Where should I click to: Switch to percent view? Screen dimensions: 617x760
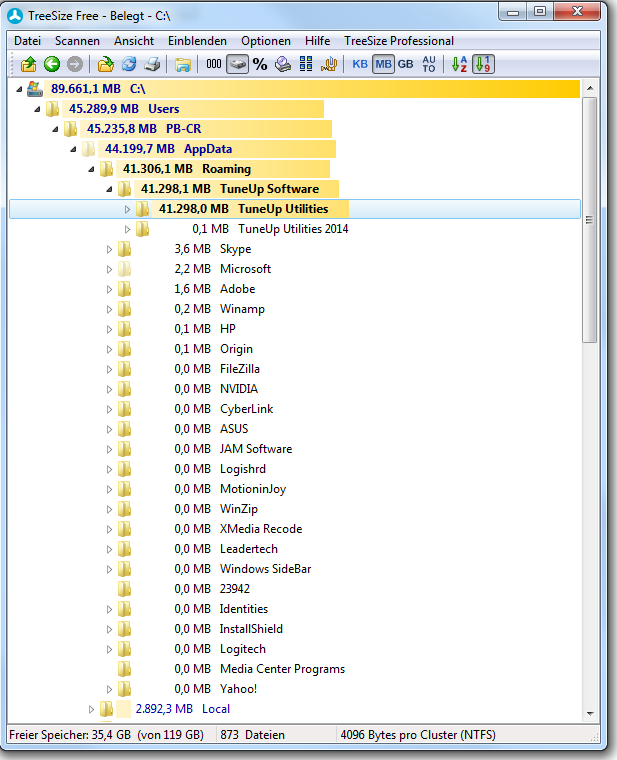(x=260, y=64)
